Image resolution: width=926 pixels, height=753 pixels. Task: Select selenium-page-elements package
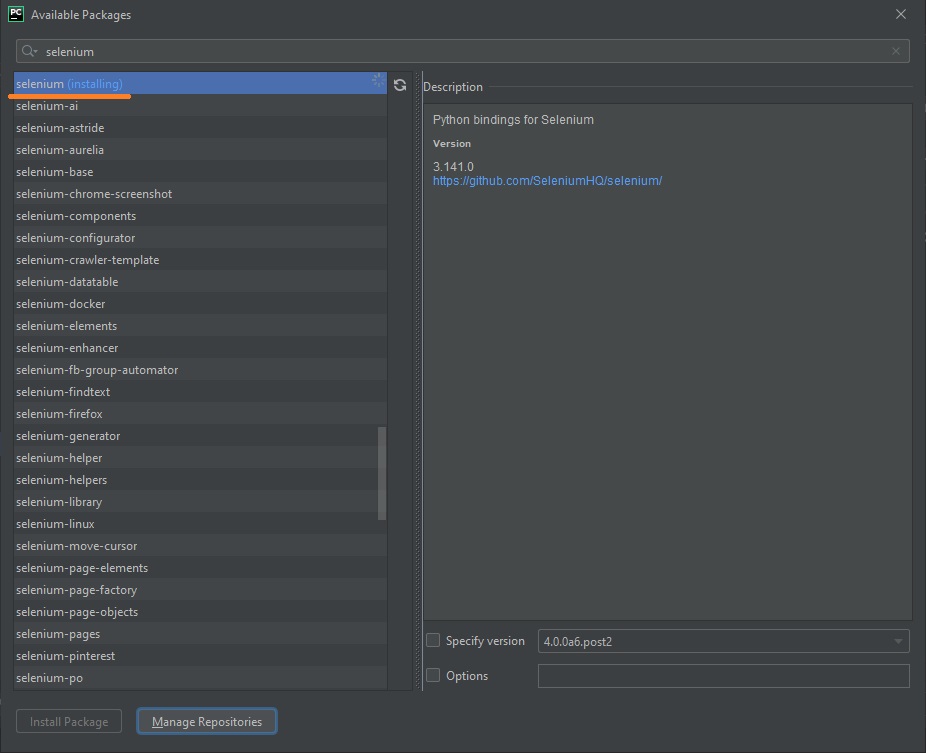tap(200, 568)
